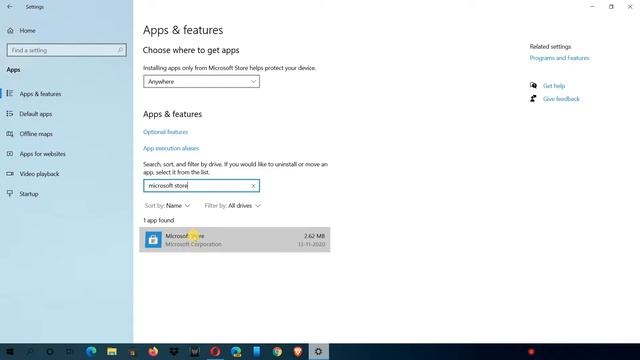Maximize or restore the Settings window
The width and height of the screenshot is (640, 360).
(611, 7)
